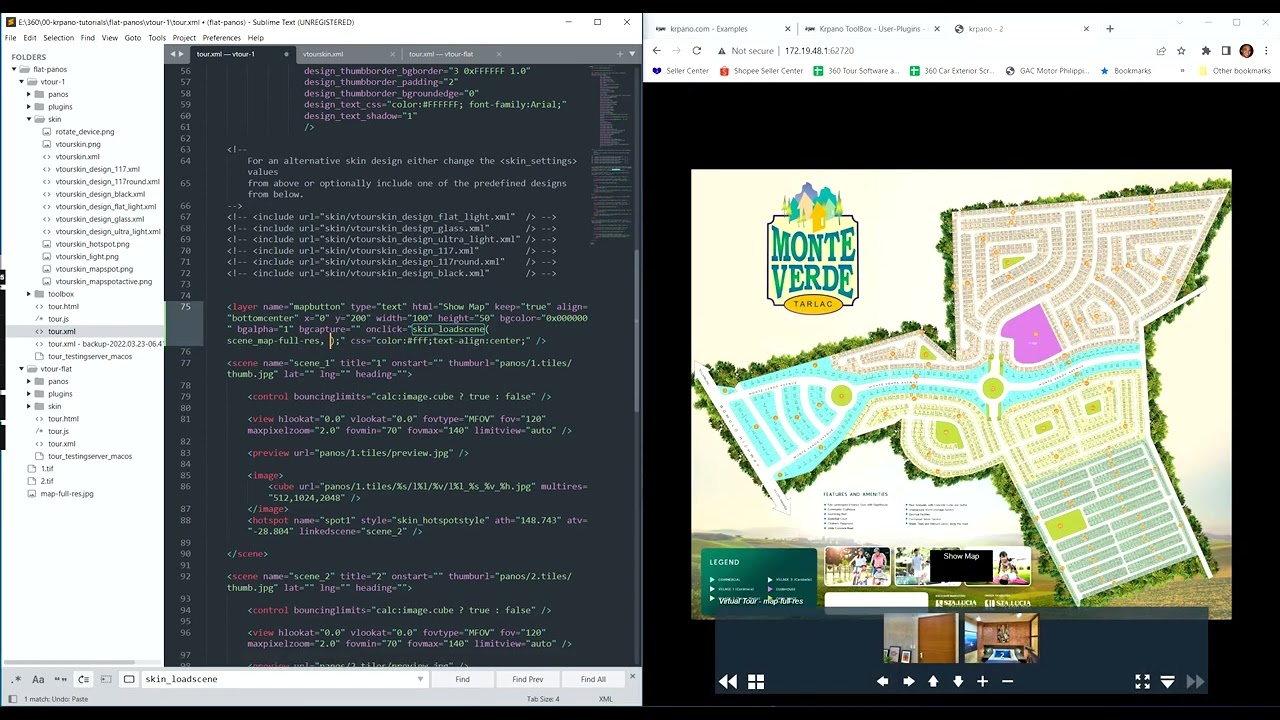
Task: Collapse the skin folder in sidebar
Action: (29, 119)
